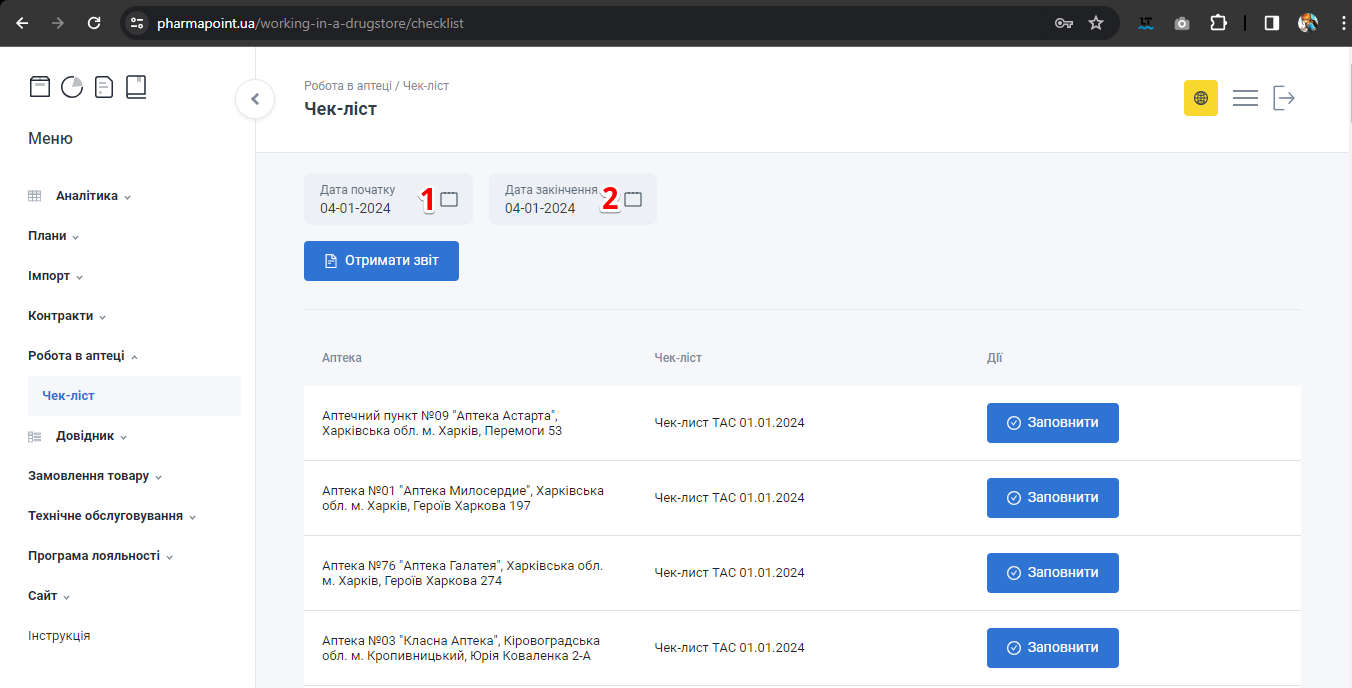Click Заповнити for Класна Аптека row

(1052, 648)
